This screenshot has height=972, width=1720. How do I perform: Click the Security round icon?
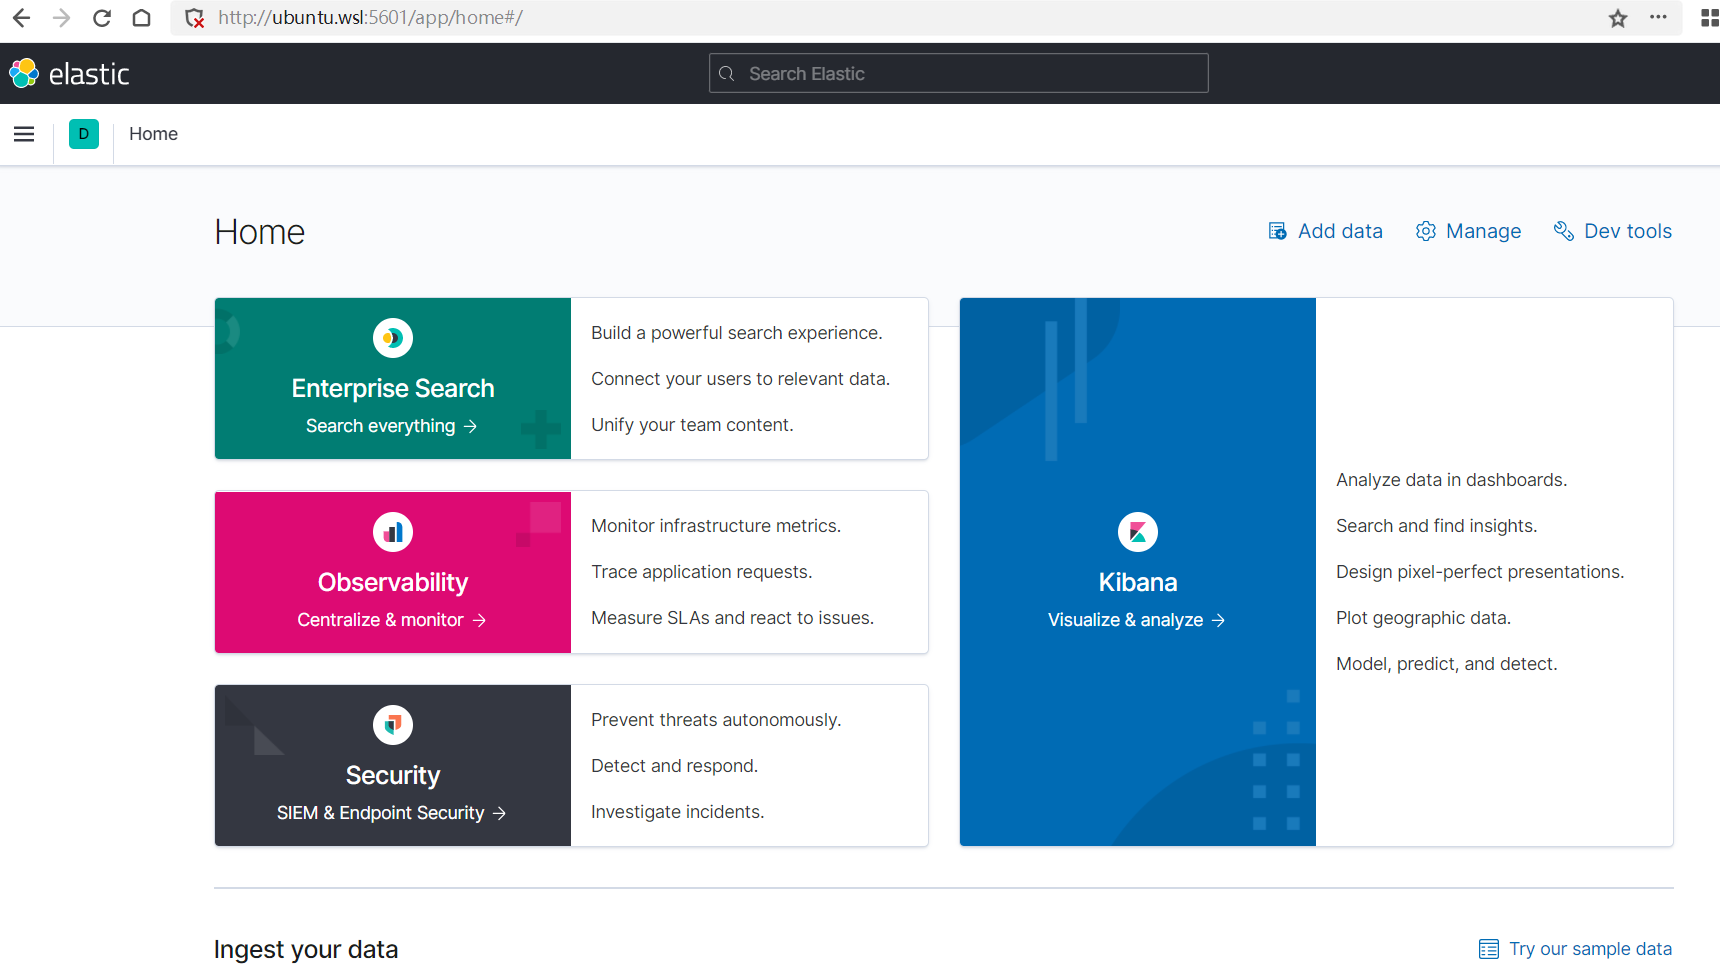[x=393, y=725]
